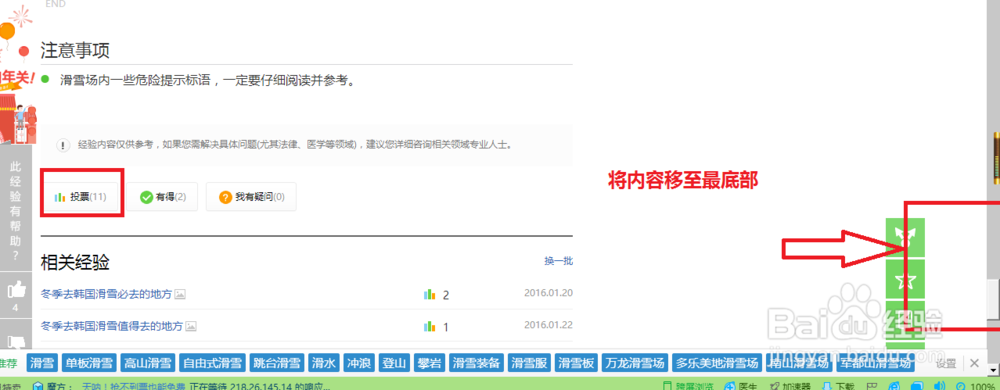Click the truck icon in left sidebar bottom

coord(15,341)
